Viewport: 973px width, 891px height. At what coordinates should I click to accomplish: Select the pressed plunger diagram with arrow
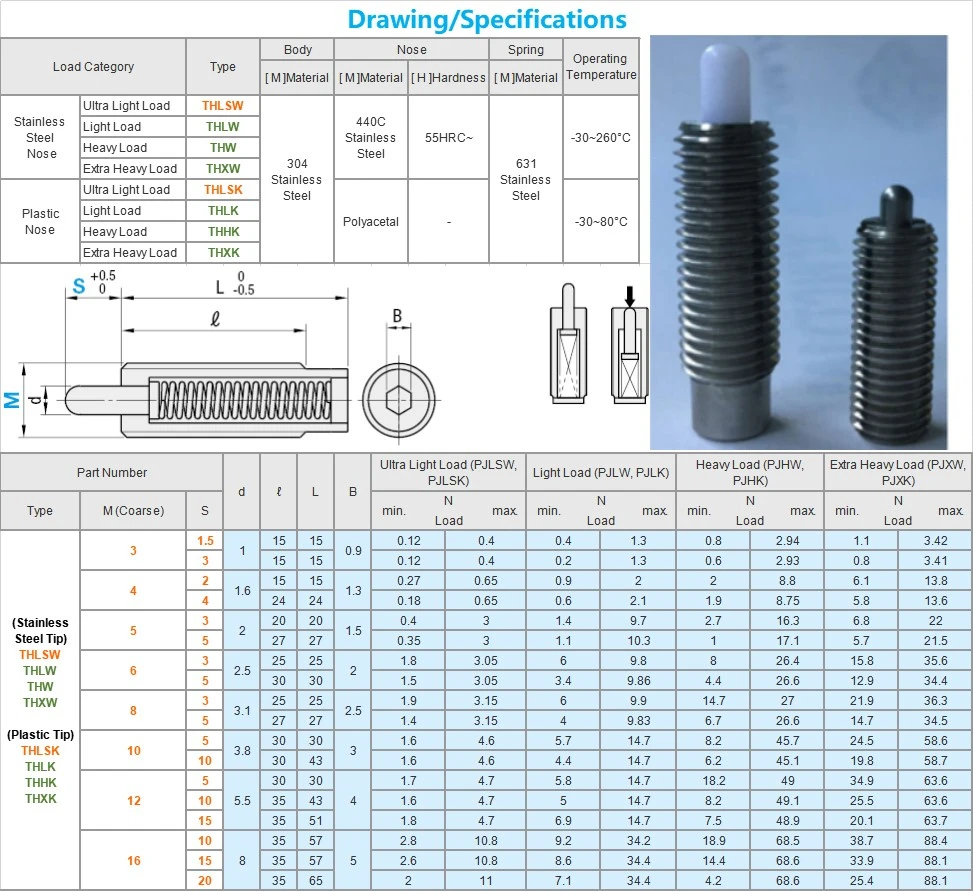629,345
